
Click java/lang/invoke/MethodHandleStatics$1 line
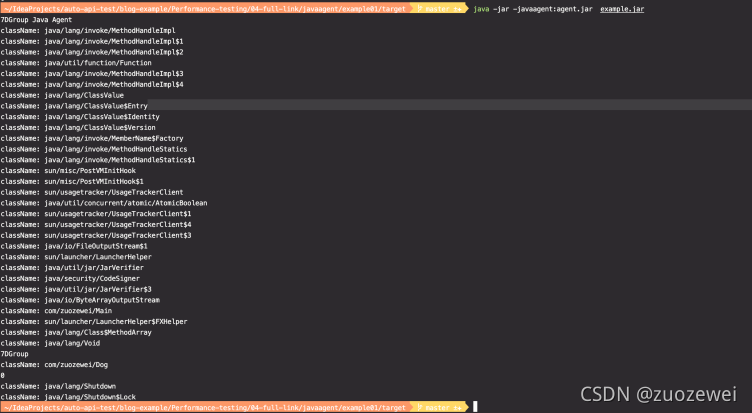(x=98, y=160)
